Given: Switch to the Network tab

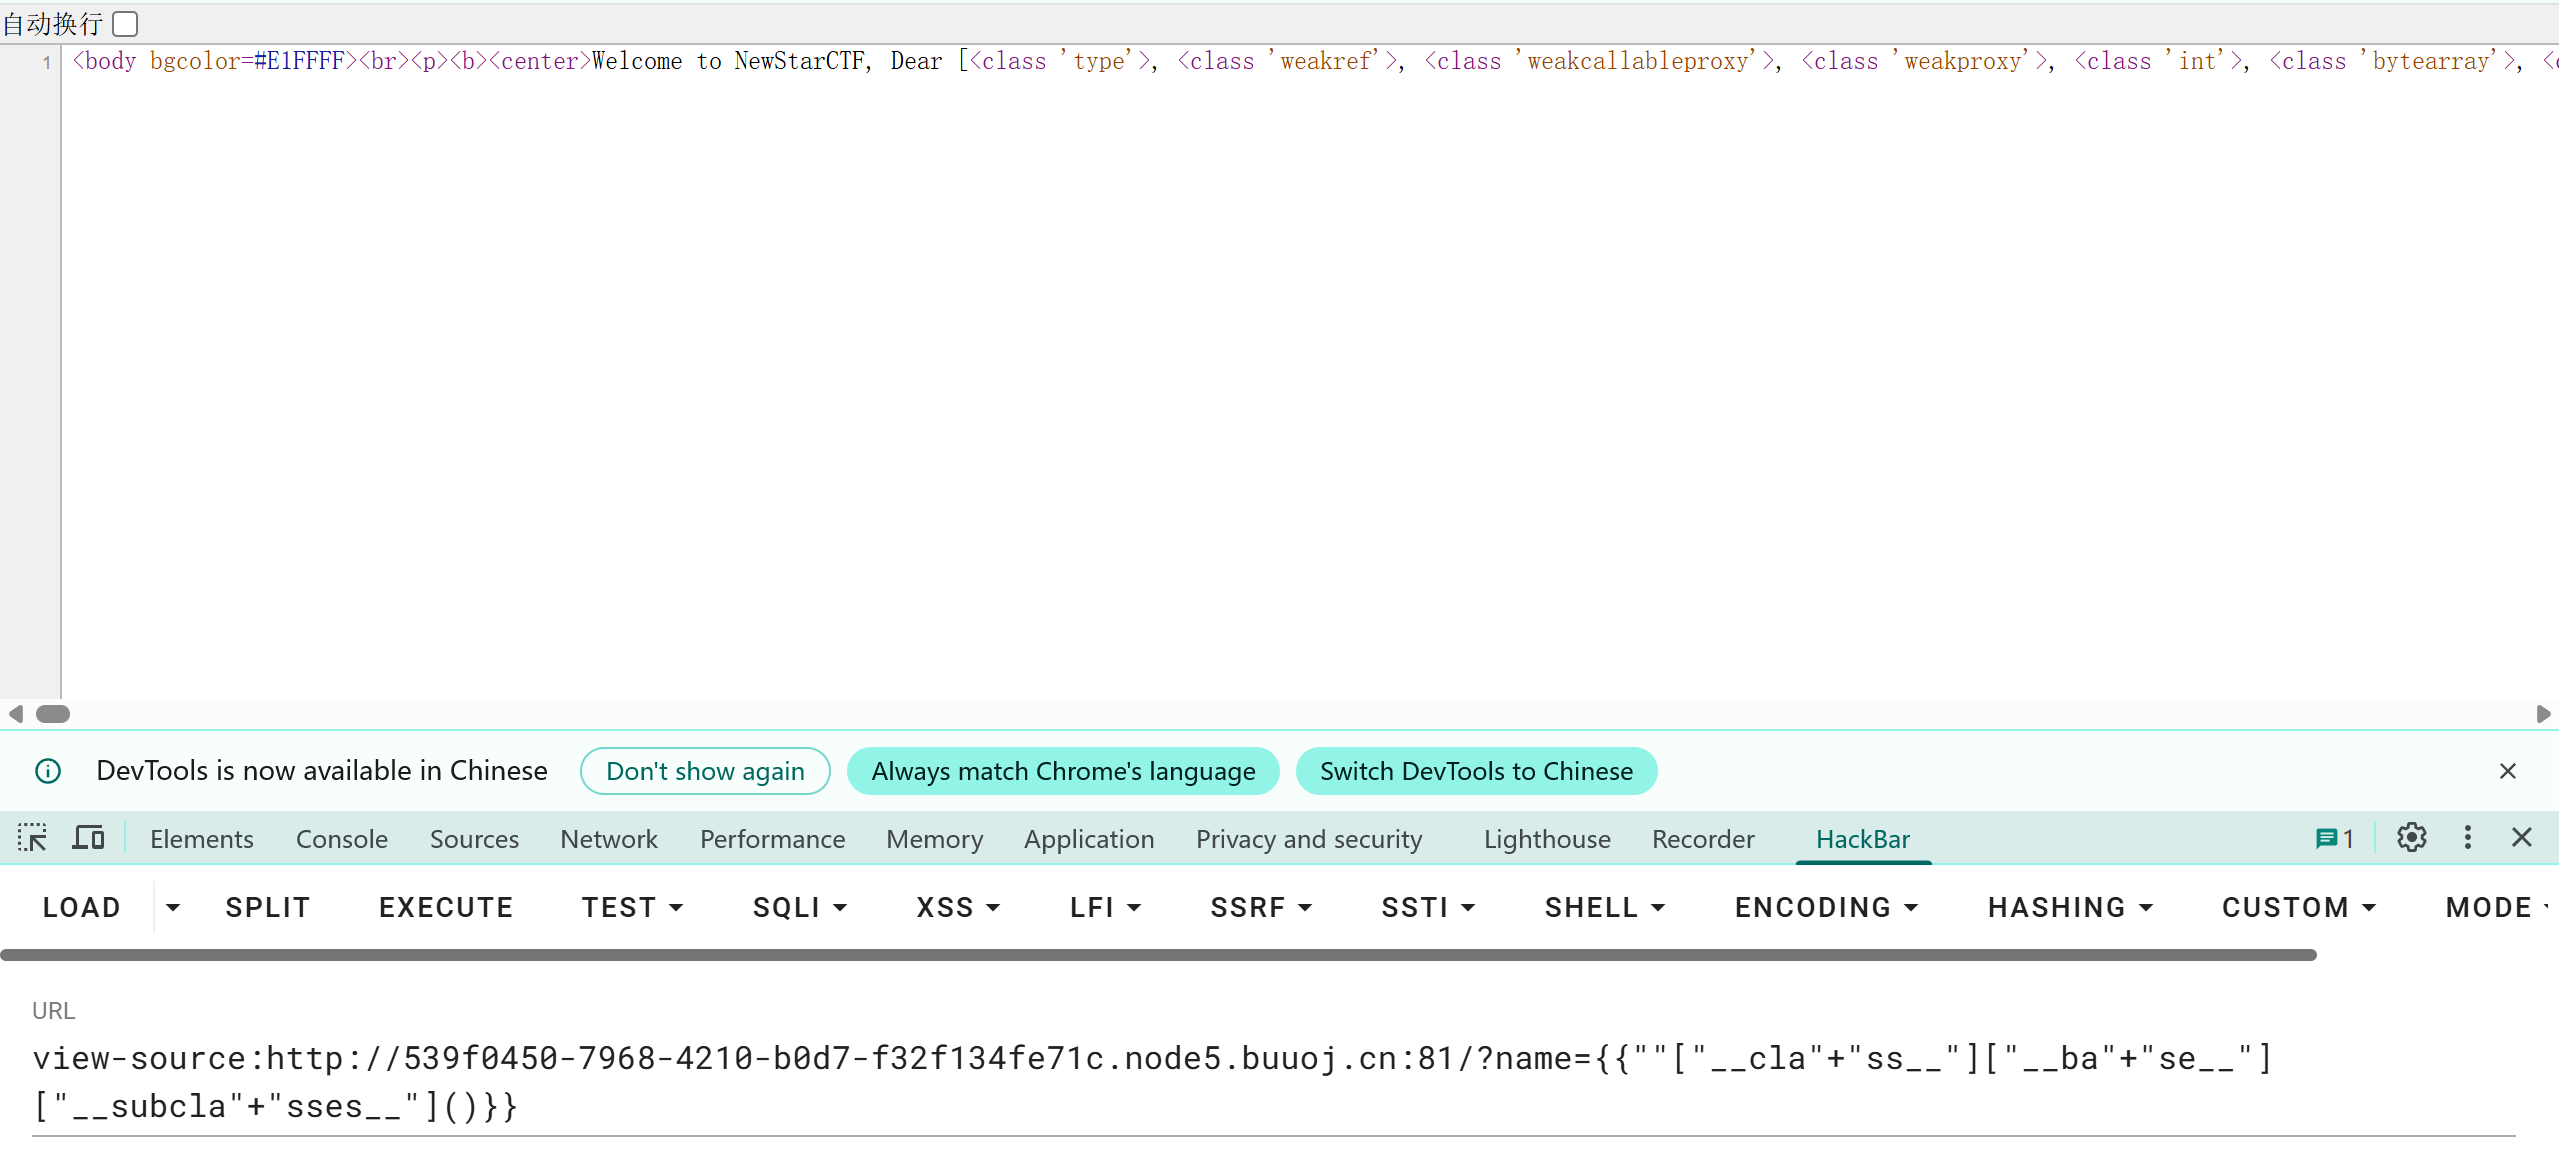Looking at the screenshot, I should [608, 839].
